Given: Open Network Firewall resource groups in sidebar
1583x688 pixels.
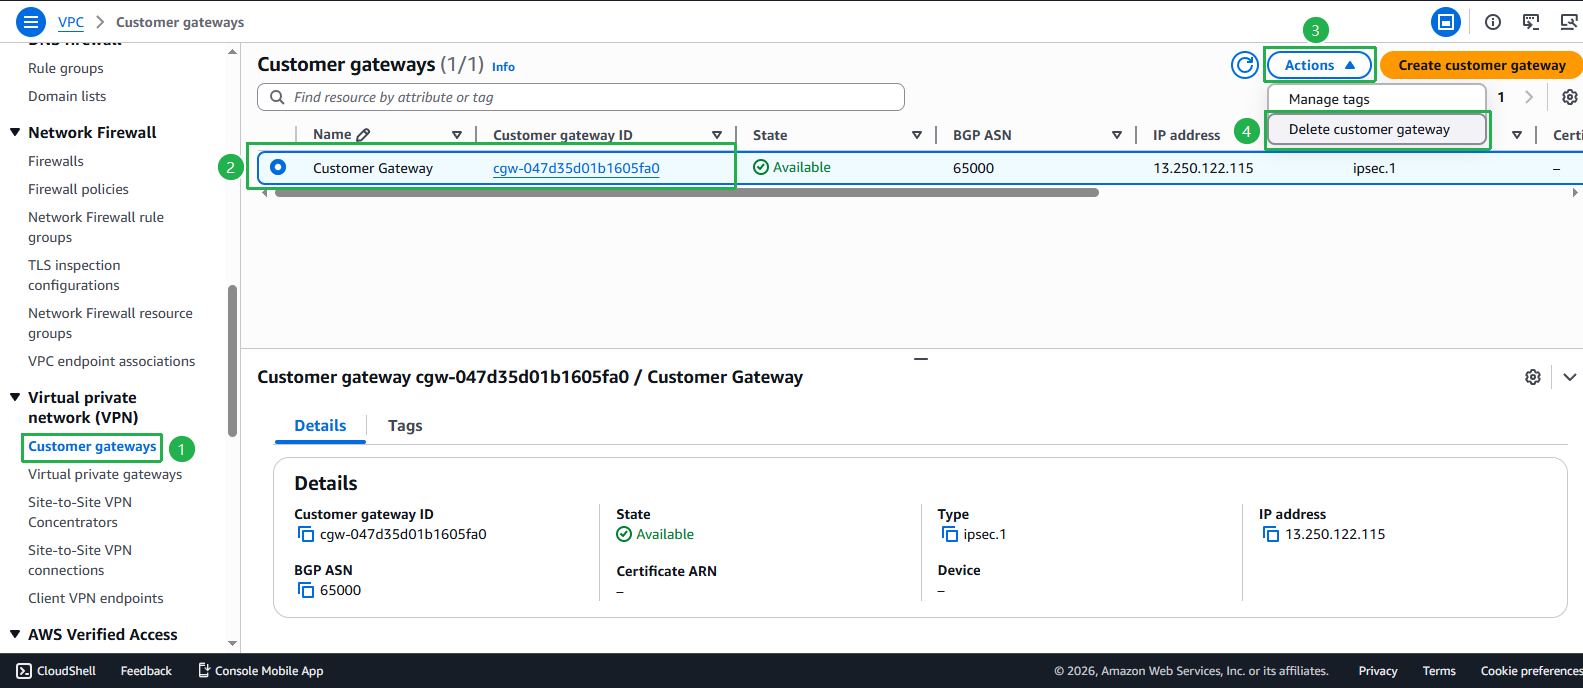Looking at the screenshot, I should [110, 323].
